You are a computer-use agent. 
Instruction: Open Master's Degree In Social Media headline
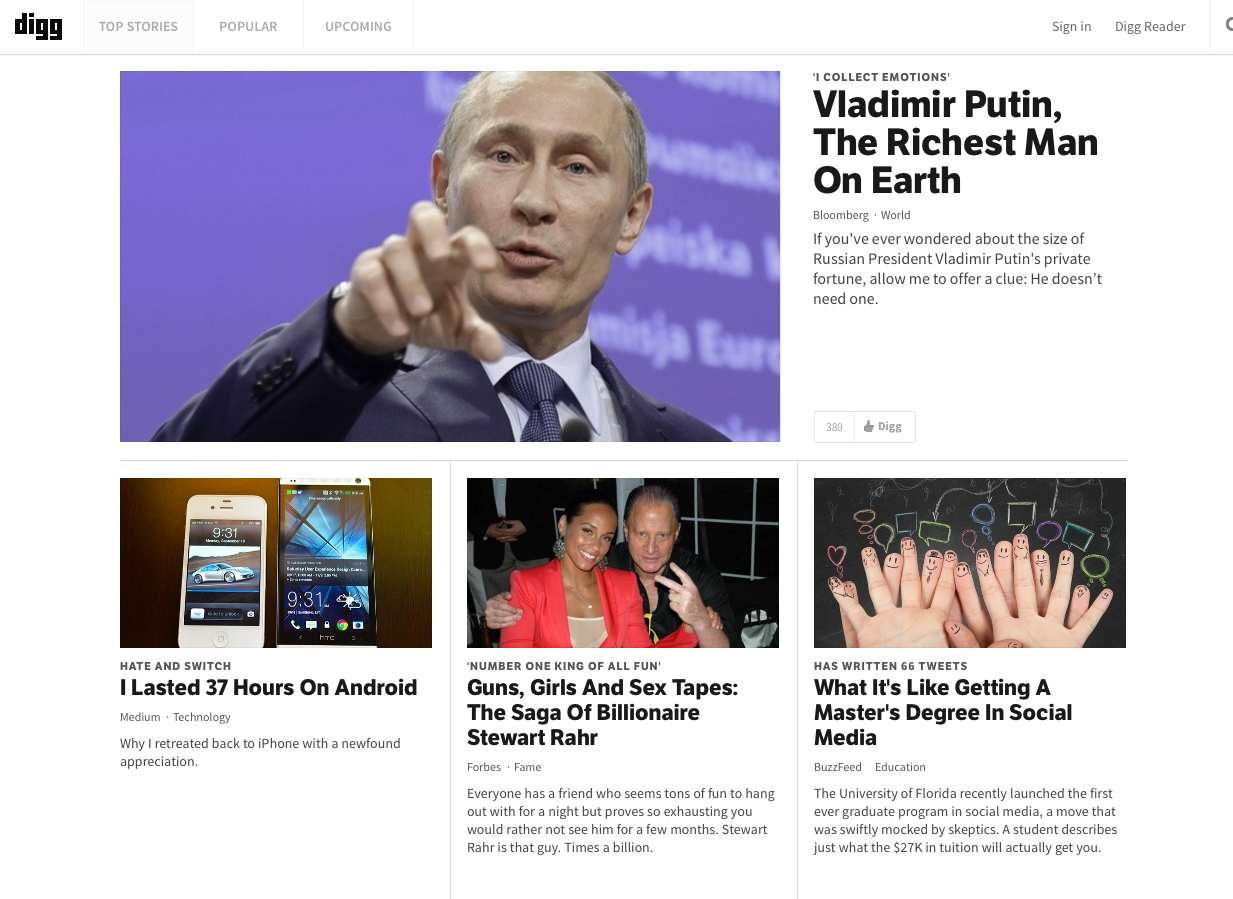[943, 713]
